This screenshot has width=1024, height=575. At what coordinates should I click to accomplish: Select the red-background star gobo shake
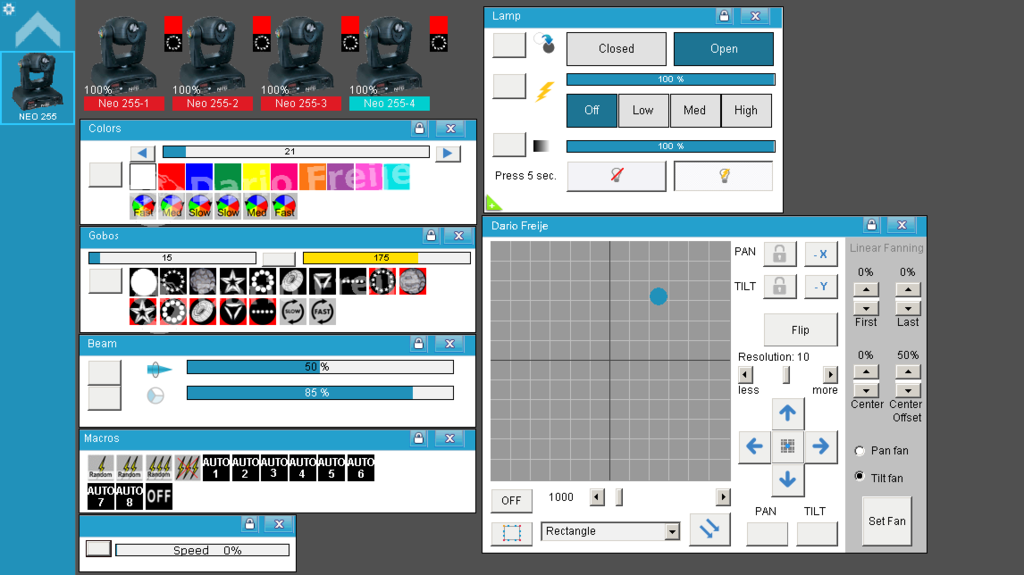click(x=143, y=312)
